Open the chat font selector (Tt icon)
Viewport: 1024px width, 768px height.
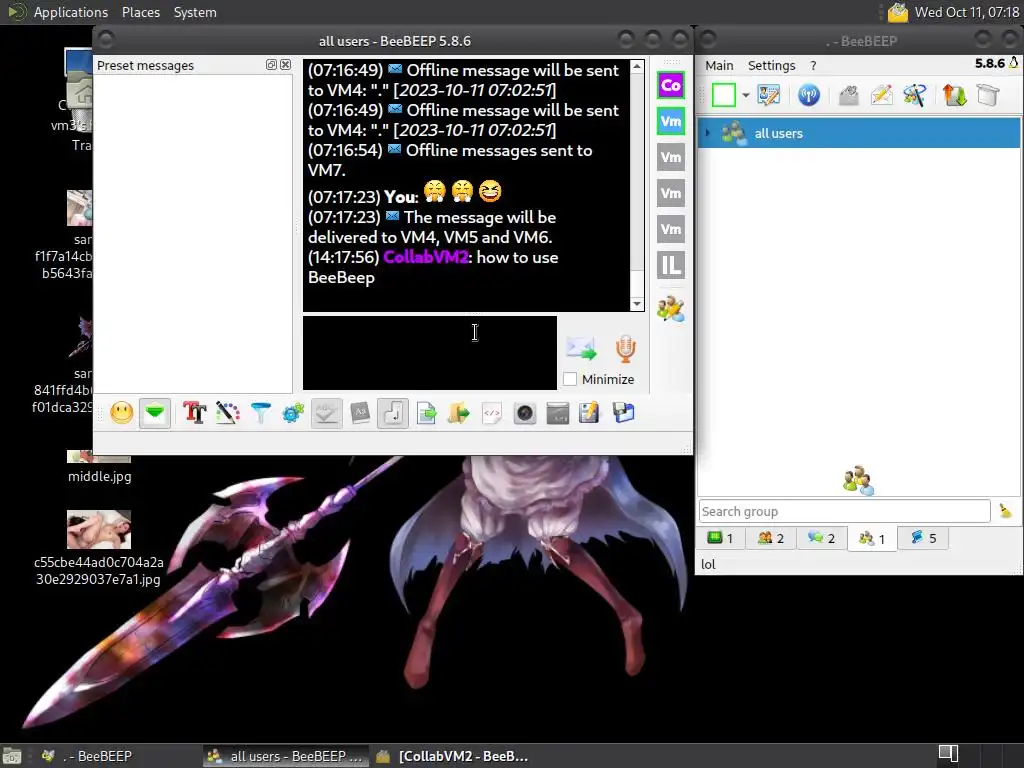coord(195,413)
